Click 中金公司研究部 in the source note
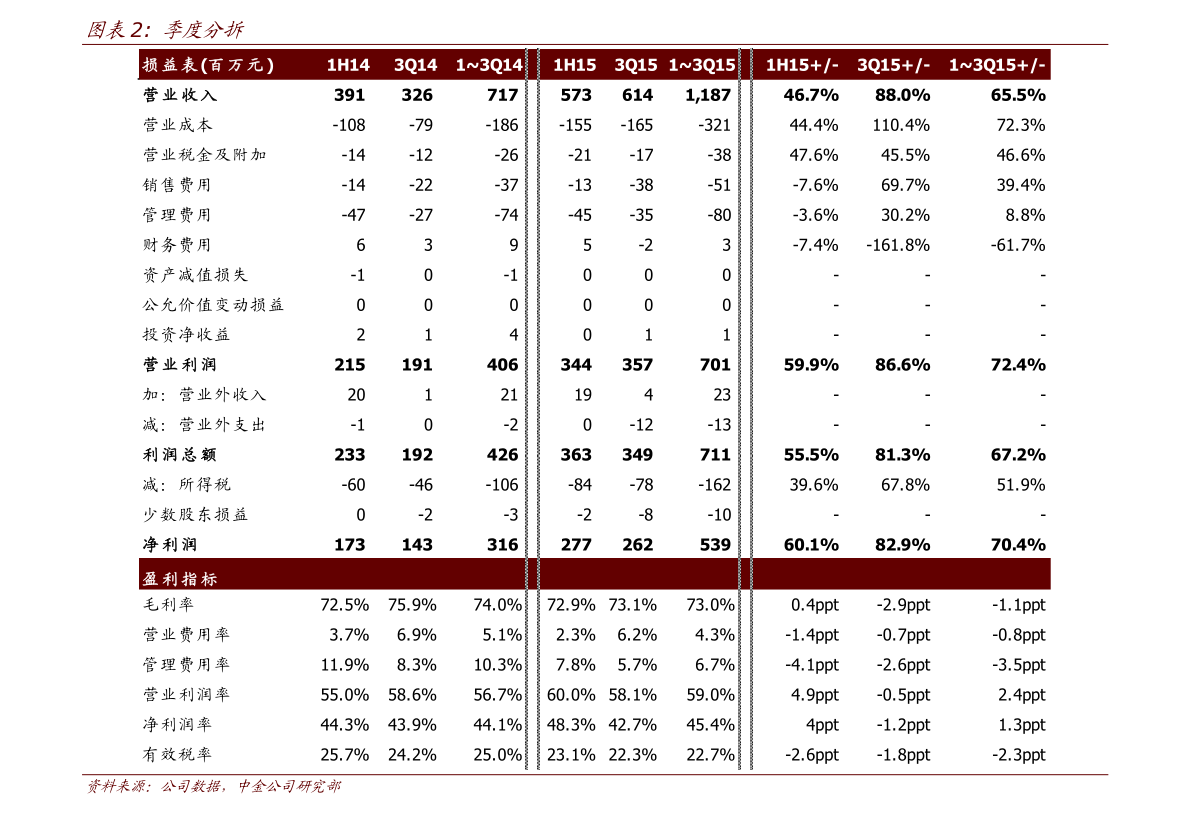The height and width of the screenshot is (815, 1191). (288, 787)
